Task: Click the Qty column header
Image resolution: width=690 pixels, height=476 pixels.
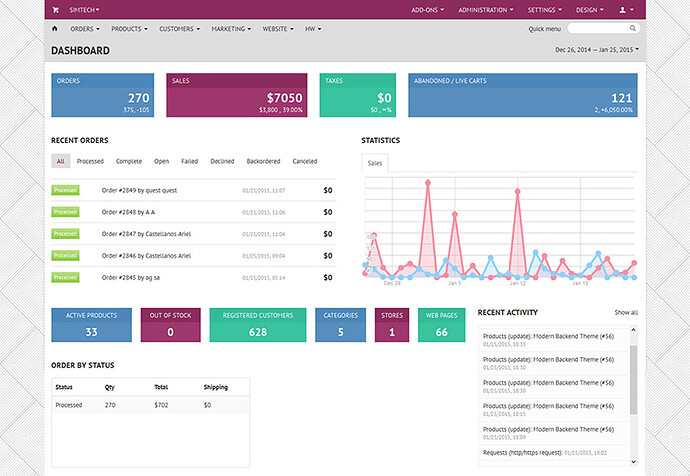Action: tap(110, 387)
